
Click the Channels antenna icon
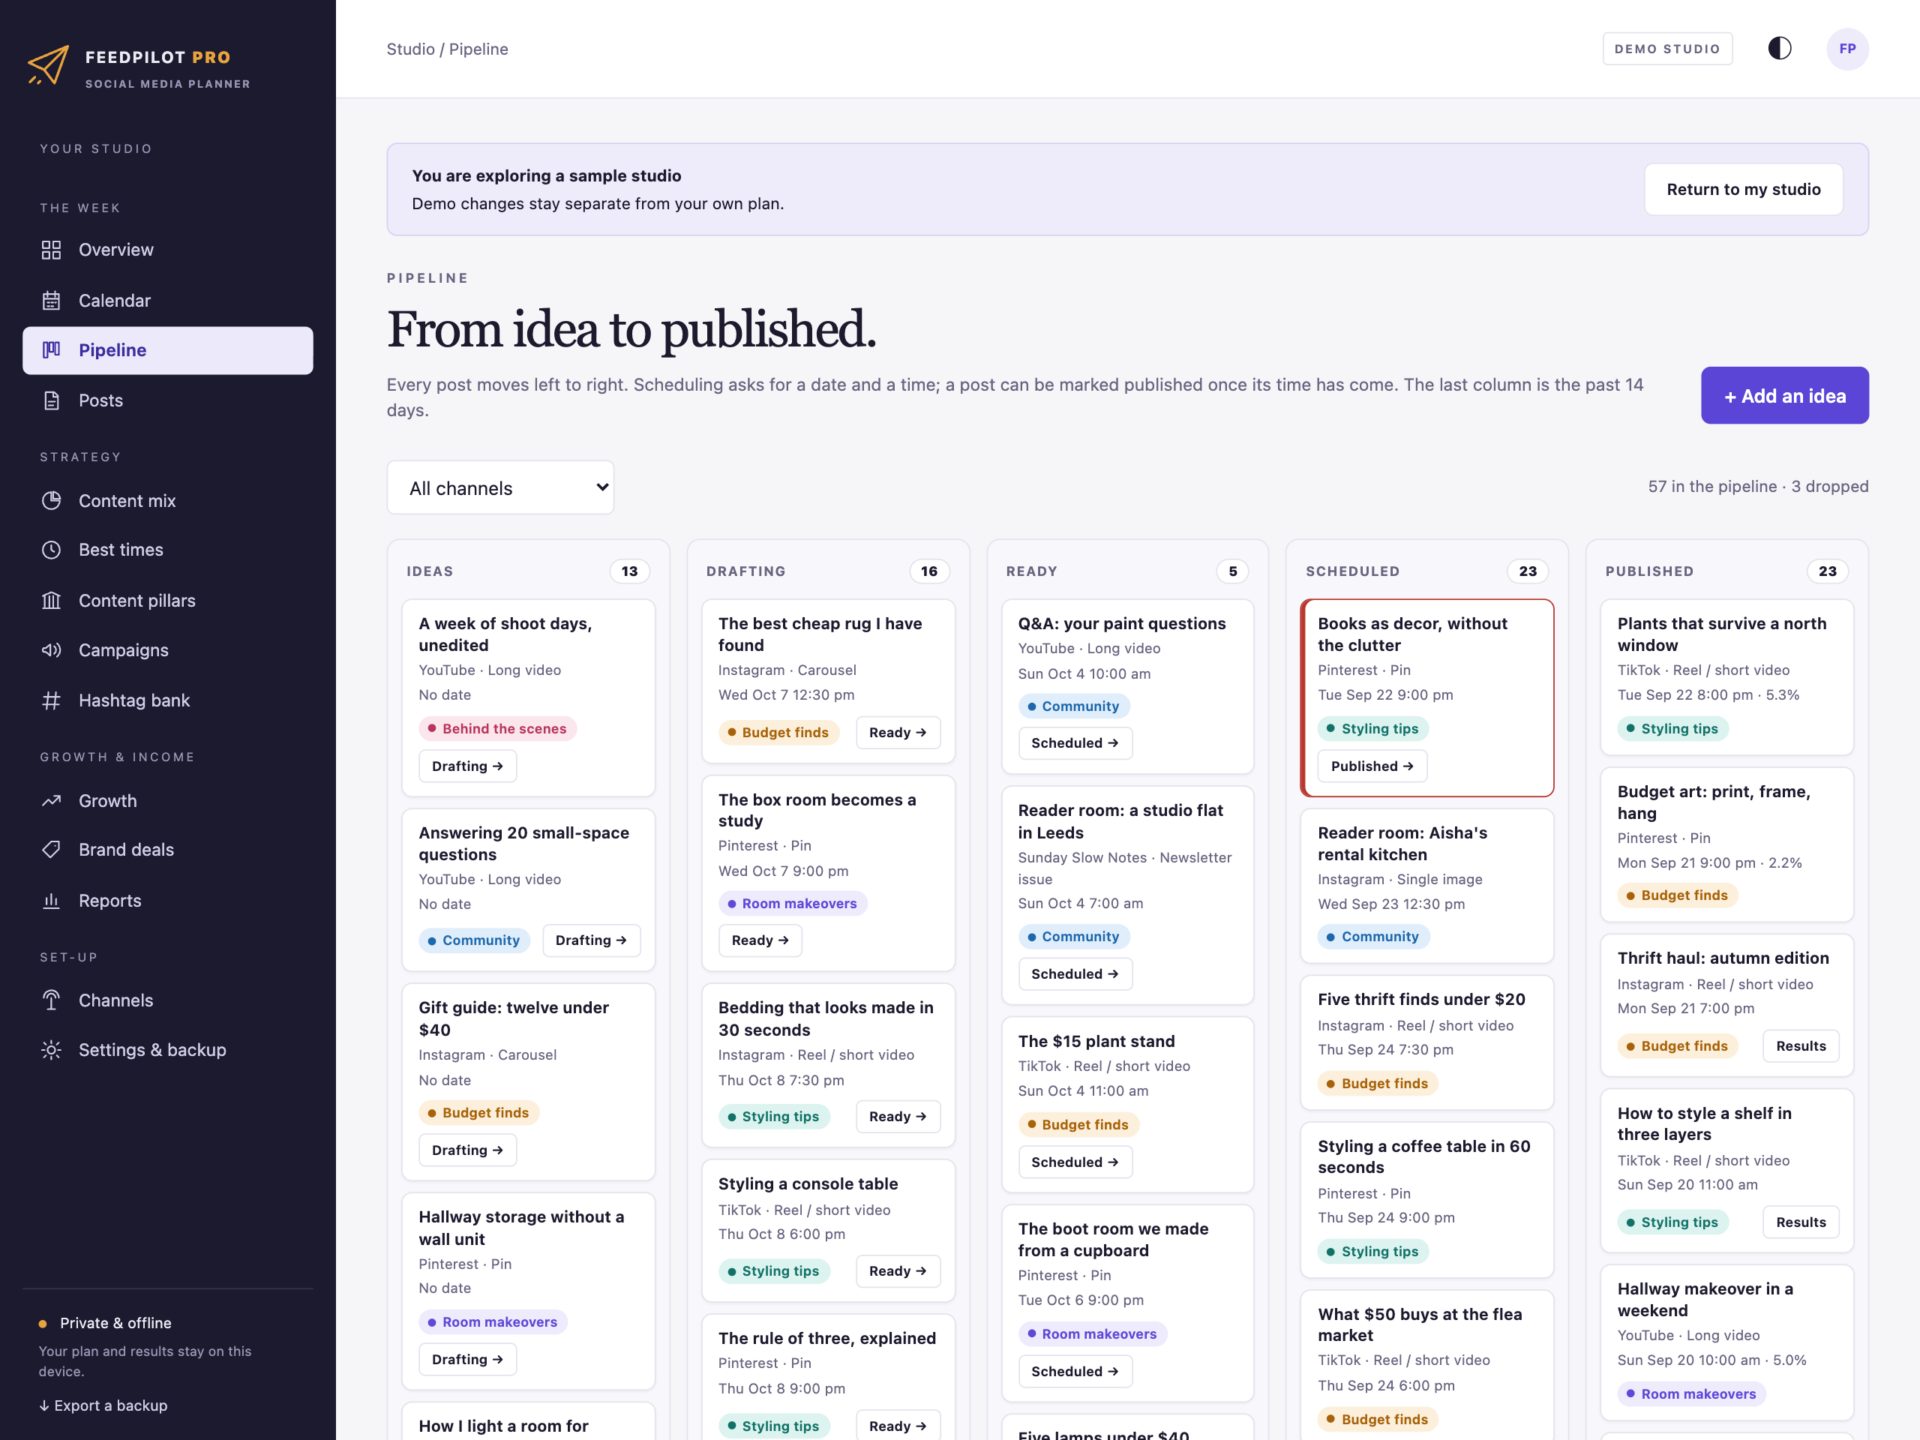click(51, 1000)
